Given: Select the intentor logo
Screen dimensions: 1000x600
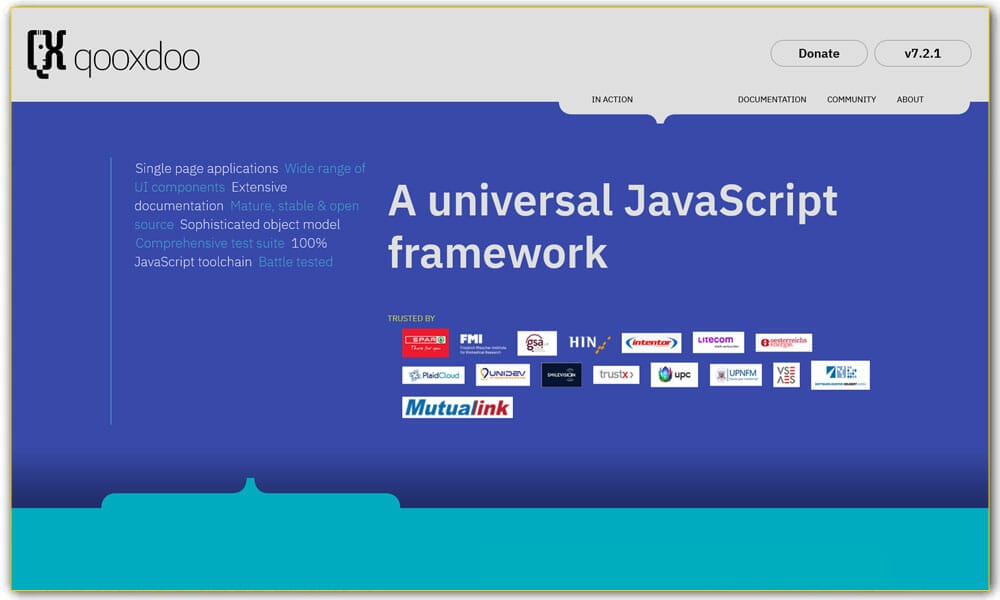Looking at the screenshot, I should (x=650, y=341).
